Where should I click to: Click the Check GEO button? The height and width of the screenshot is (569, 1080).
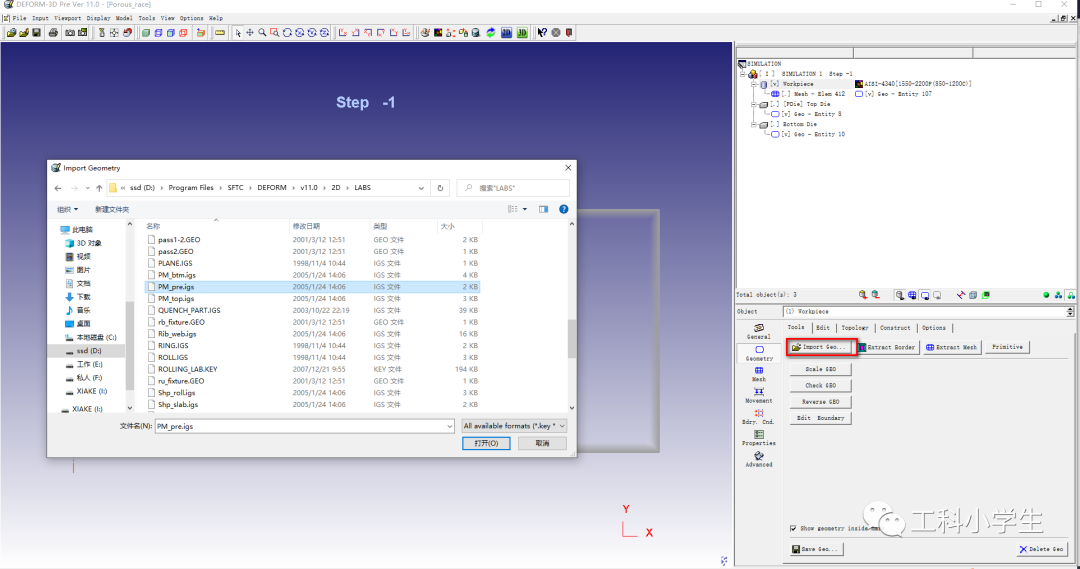[x=820, y=385]
